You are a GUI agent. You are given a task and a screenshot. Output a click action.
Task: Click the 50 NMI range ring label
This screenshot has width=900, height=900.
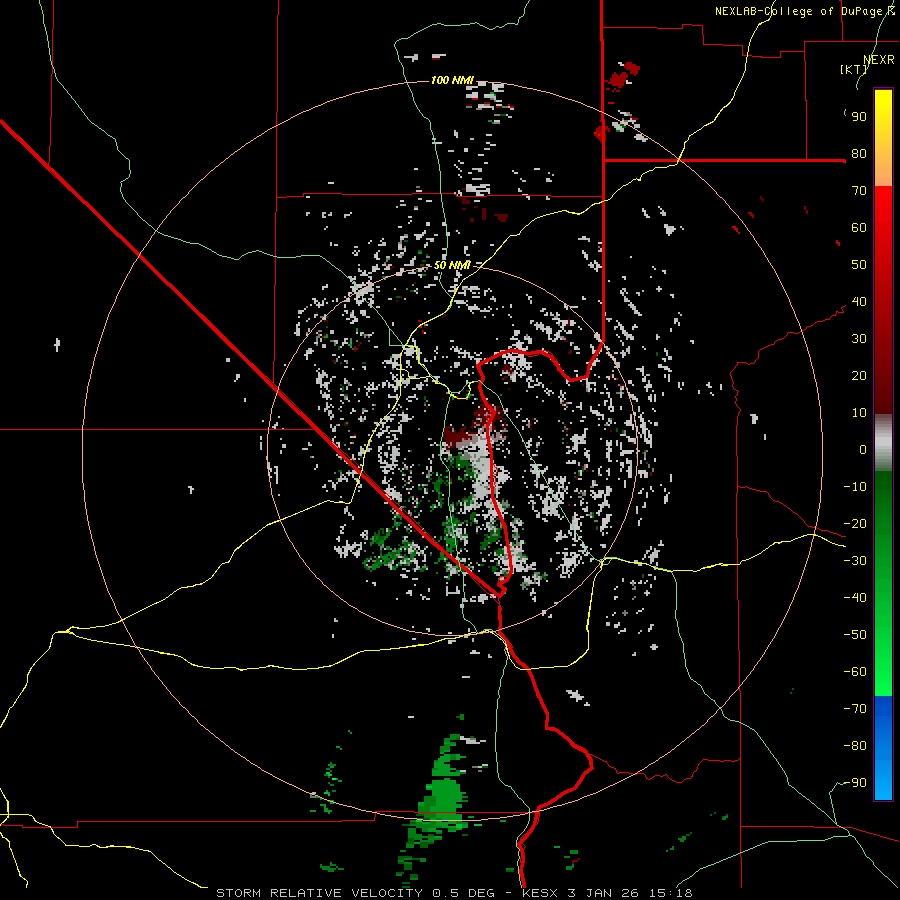coord(452,265)
